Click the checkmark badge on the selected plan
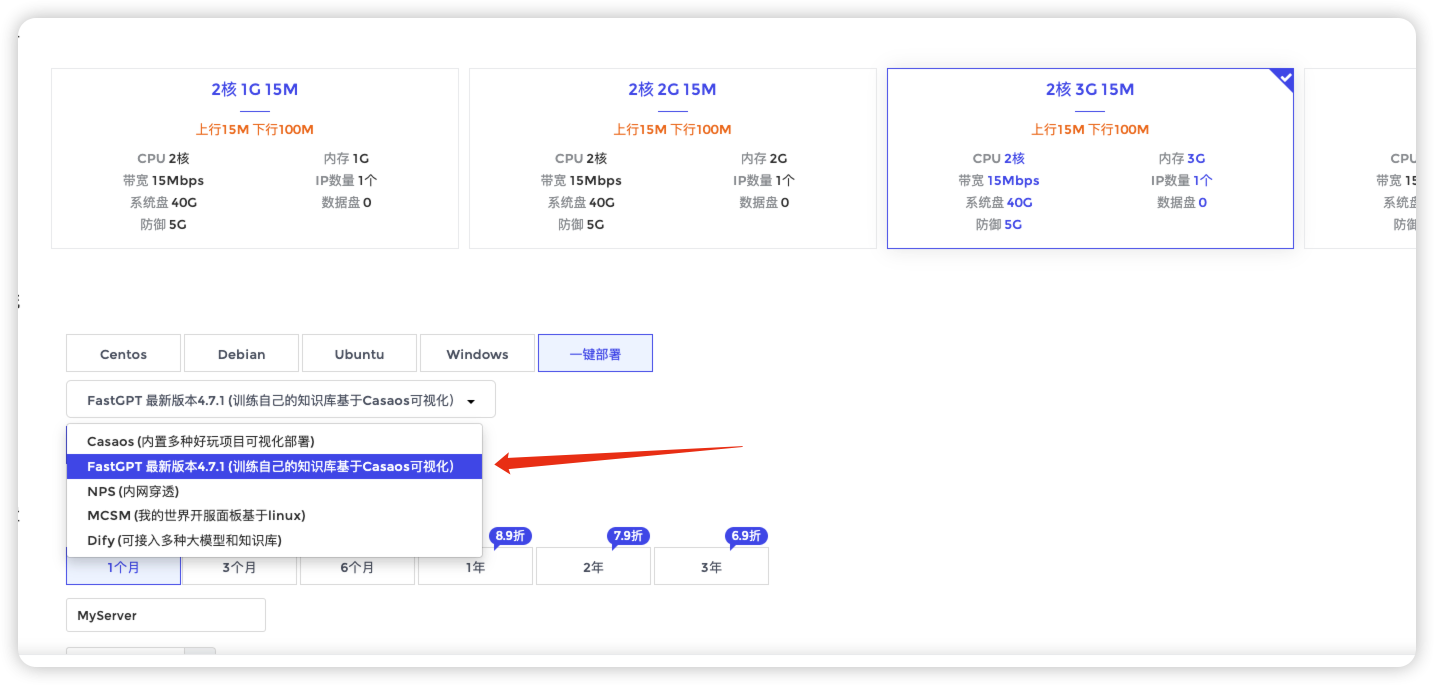 pos(1284,78)
